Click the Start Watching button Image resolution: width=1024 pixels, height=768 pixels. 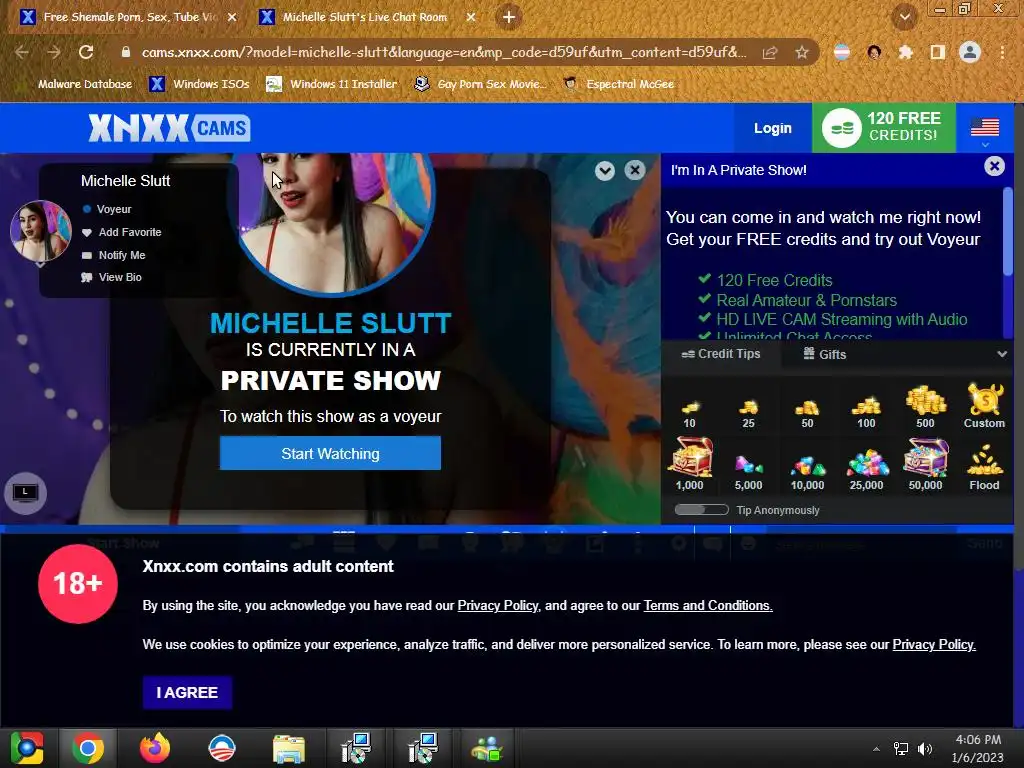click(330, 453)
